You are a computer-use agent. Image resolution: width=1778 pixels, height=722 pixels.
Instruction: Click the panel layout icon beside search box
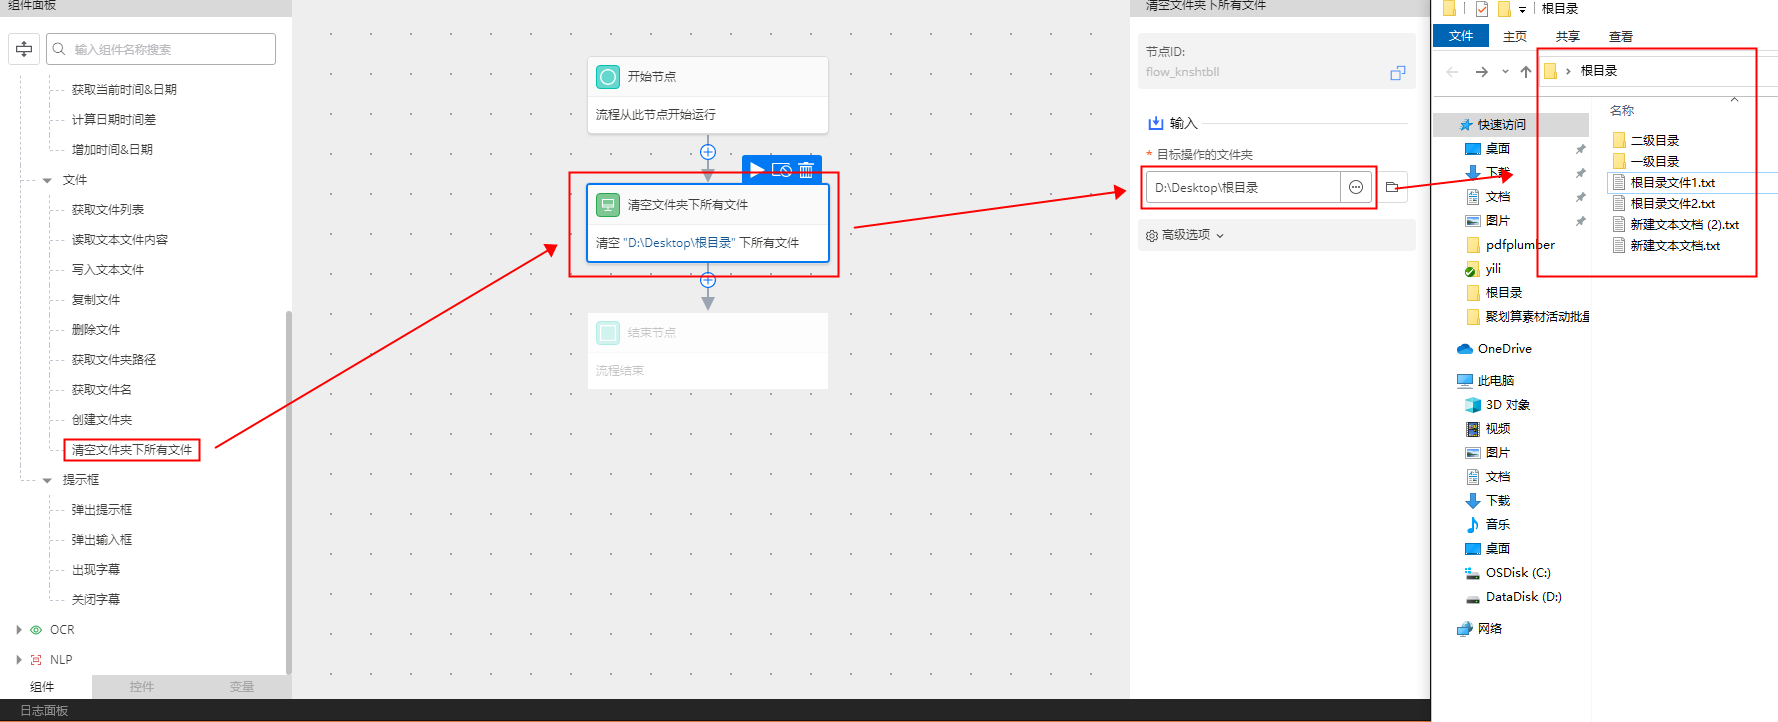[24, 49]
